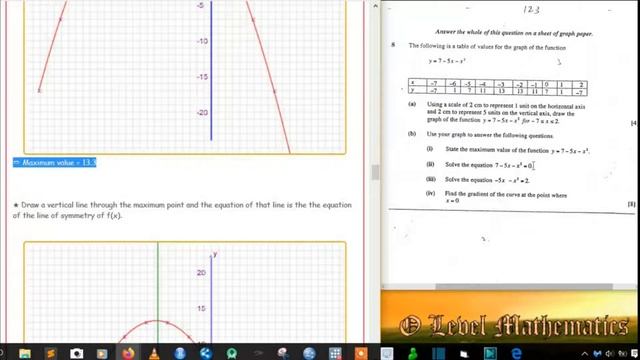Open the network tray icon
The height and width of the screenshot is (360, 640).
(x=622, y=353)
